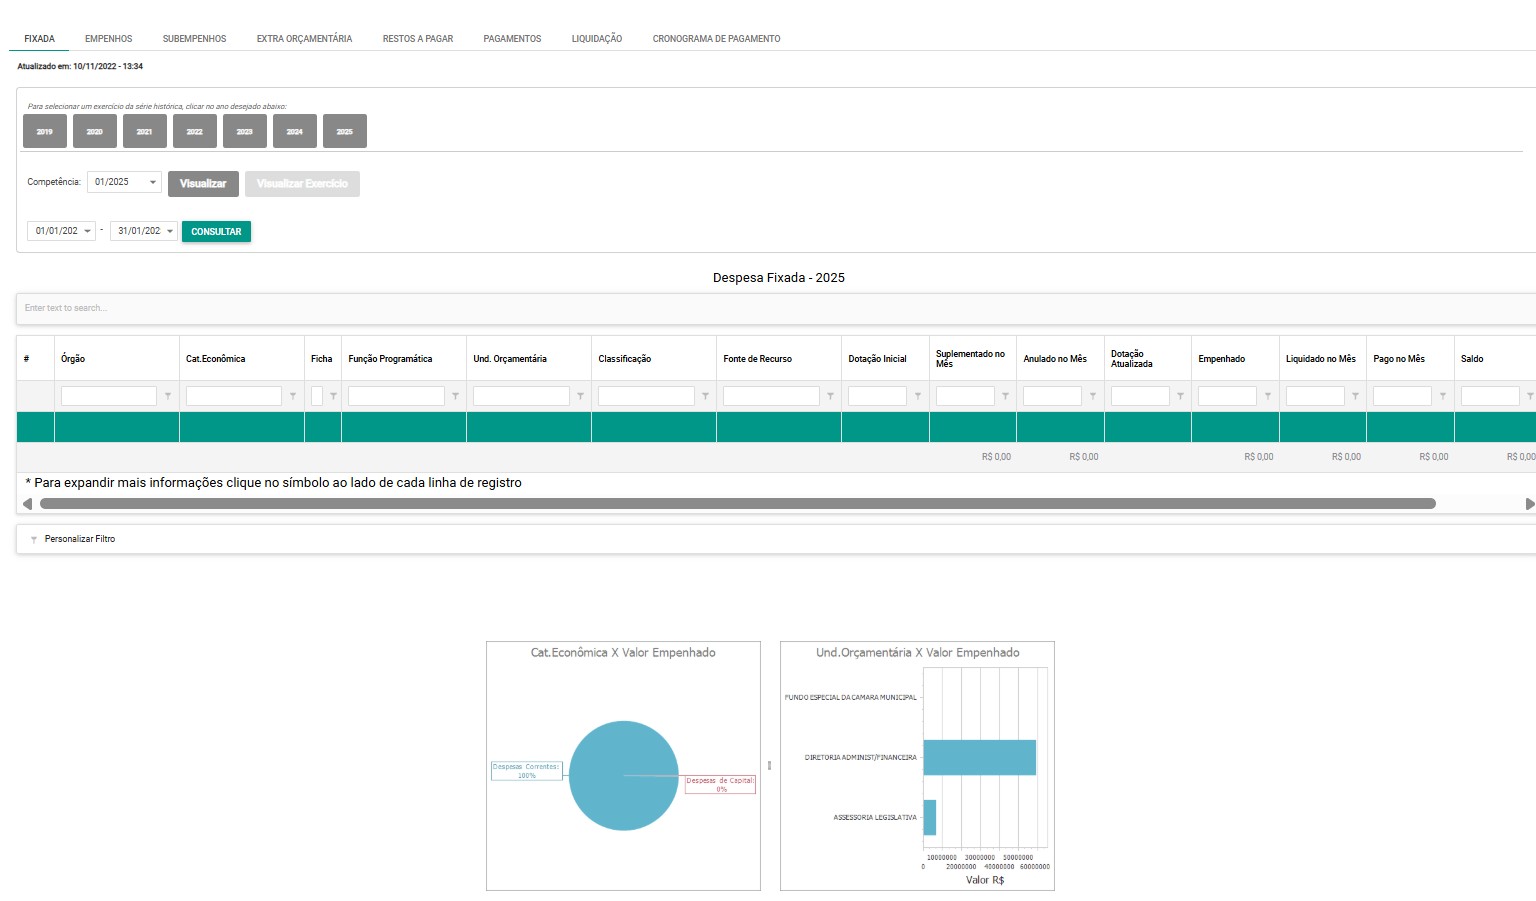Open the Competência 01/2025 dropdown
This screenshot has height=901, width=1536.
152,182
